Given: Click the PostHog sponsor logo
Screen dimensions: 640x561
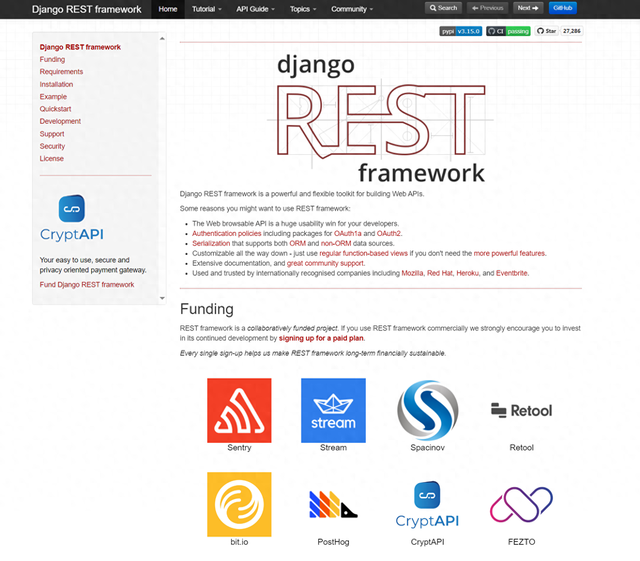Looking at the screenshot, I should (x=333, y=504).
